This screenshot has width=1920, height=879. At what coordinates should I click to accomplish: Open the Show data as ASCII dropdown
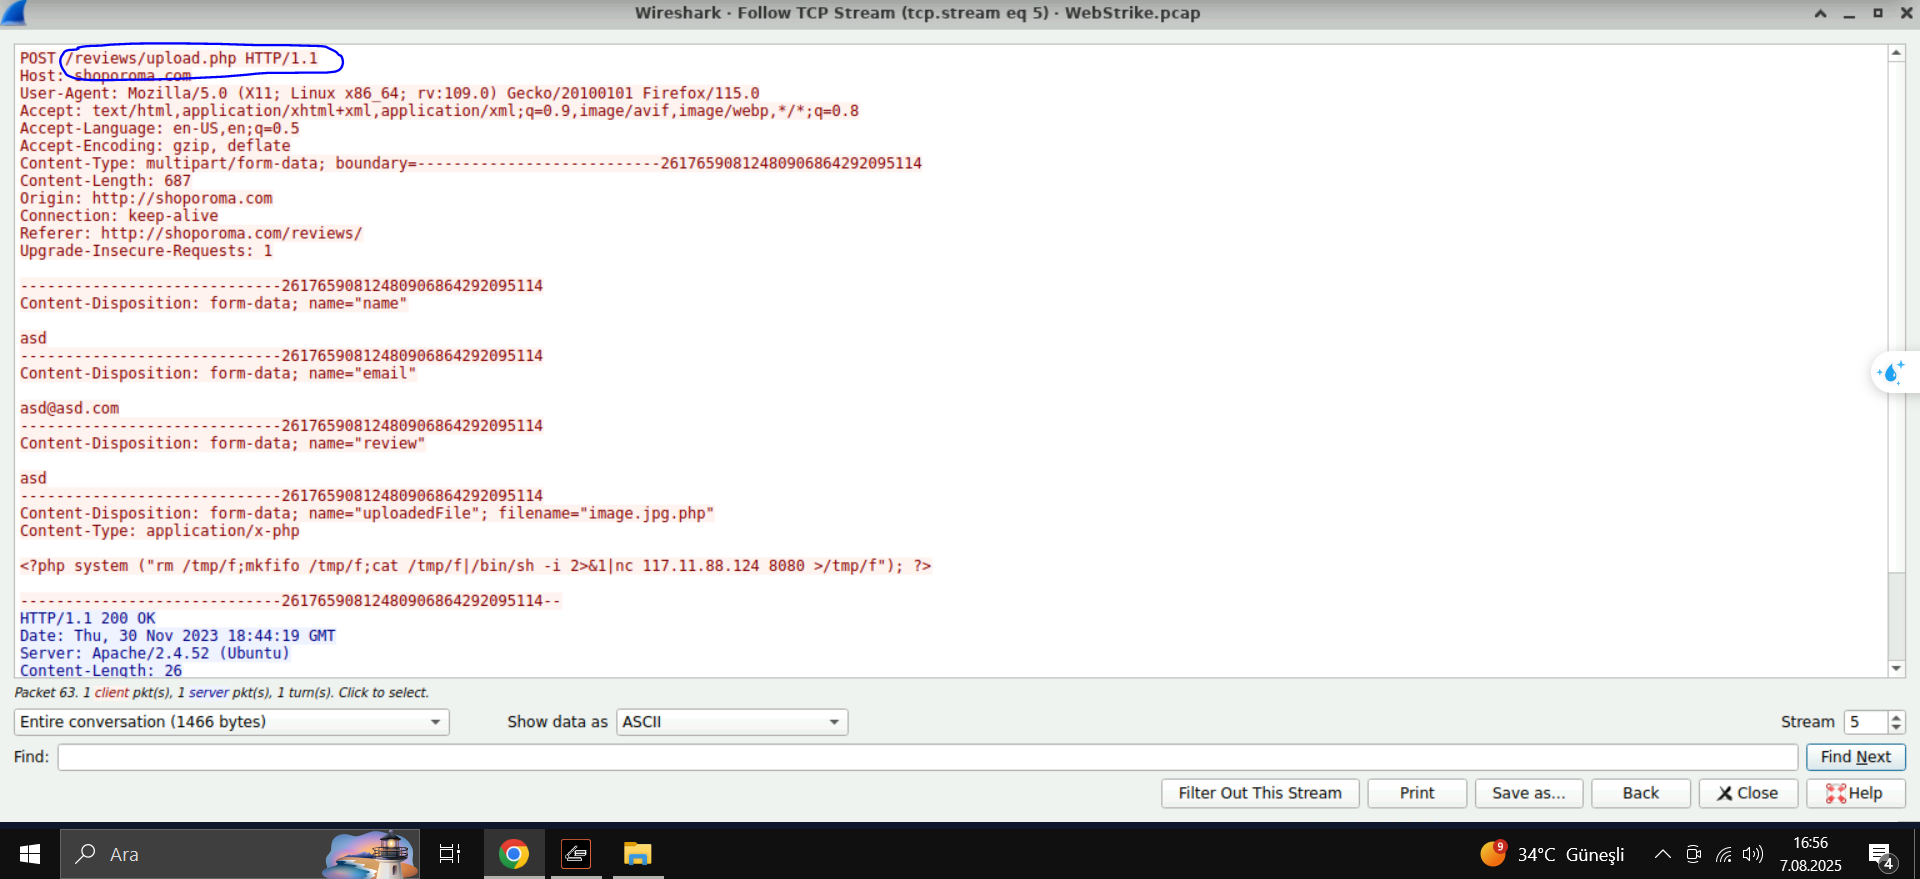tap(732, 722)
